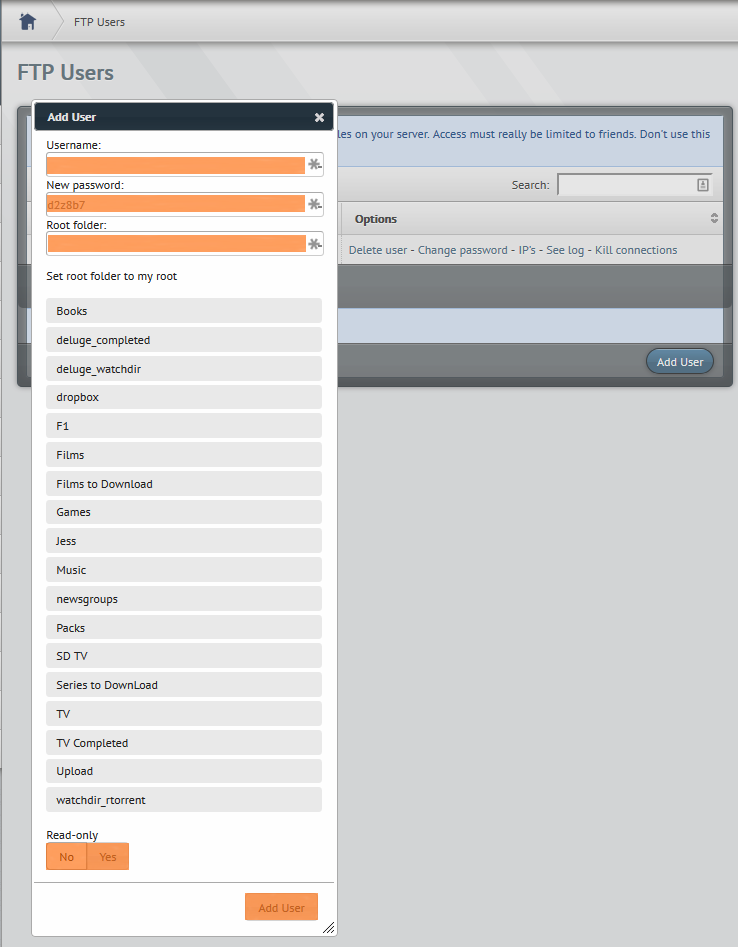Set Read-only to No
The height and width of the screenshot is (947, 738).
(x=67, y=857)
